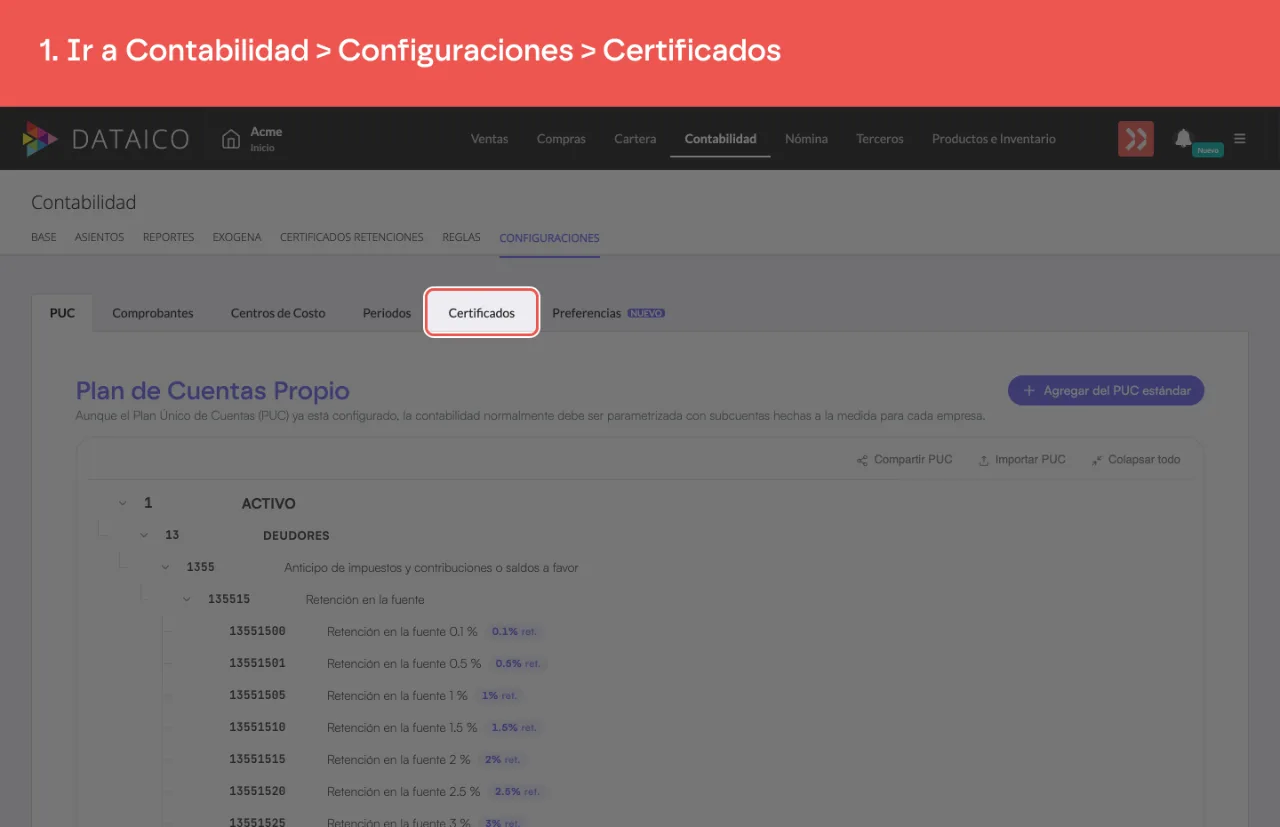Screen dimensions: 1280x827
Task: Switch to the REGLAS sub-tab
Action: [x=461, y=238]
